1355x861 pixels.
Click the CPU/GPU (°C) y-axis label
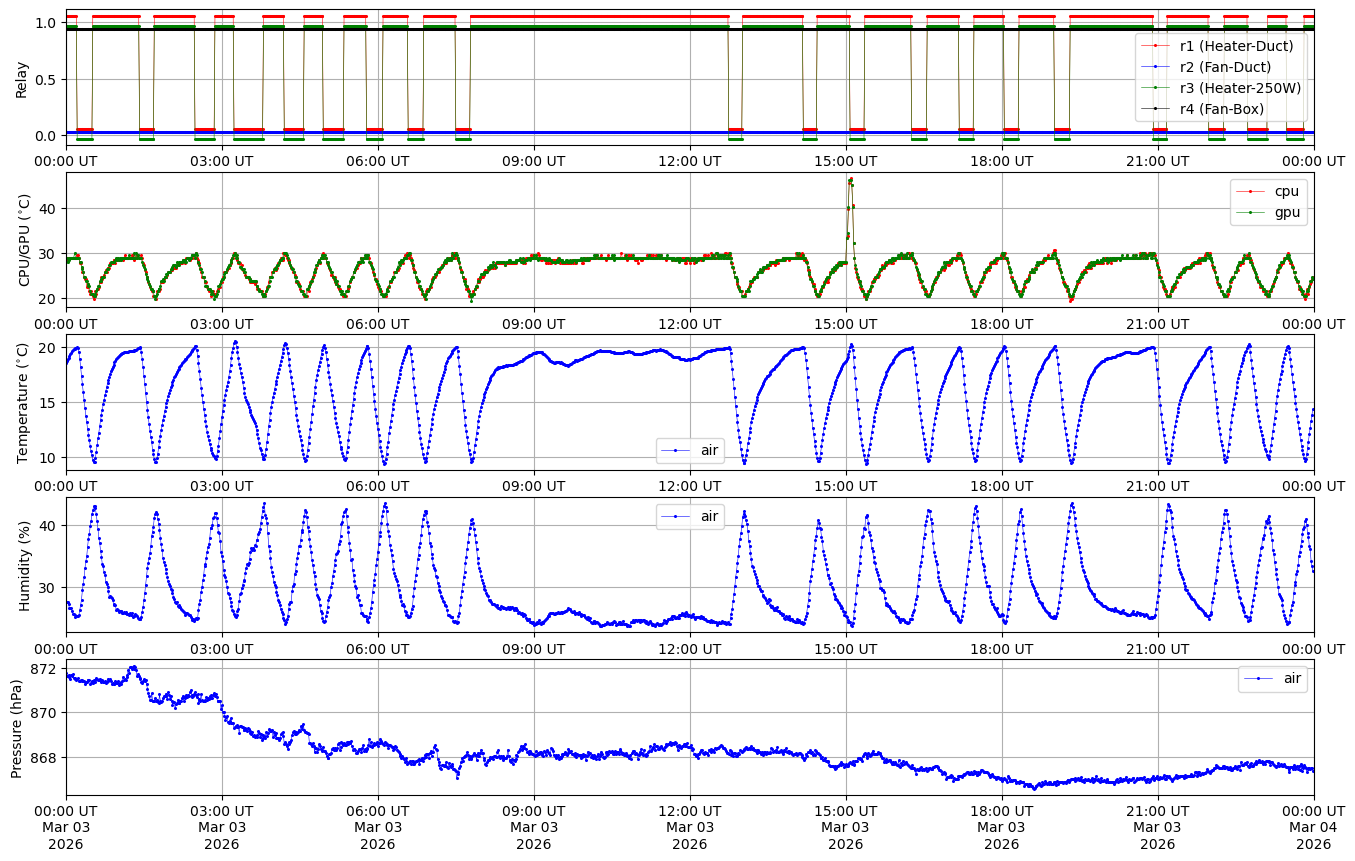click(x=25, y=240)
